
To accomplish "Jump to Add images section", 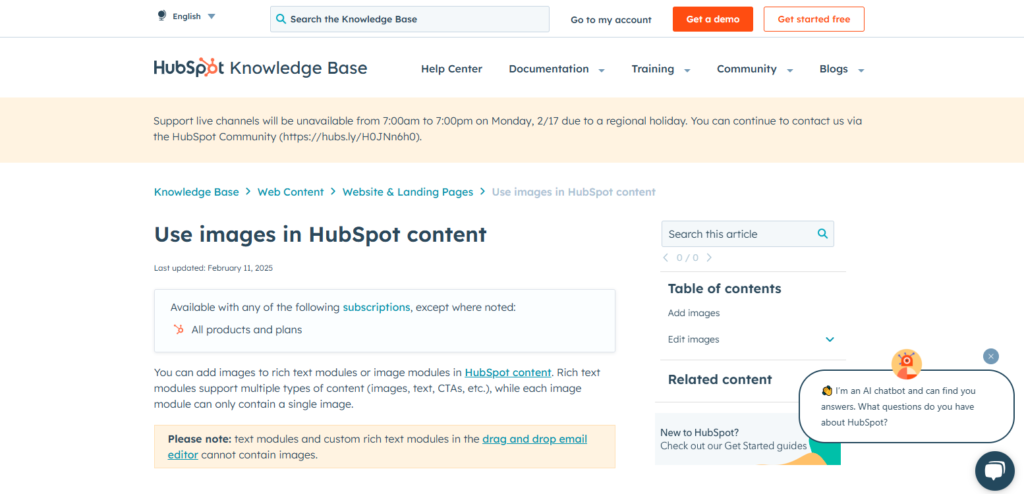I will click(x=694, y=313).
